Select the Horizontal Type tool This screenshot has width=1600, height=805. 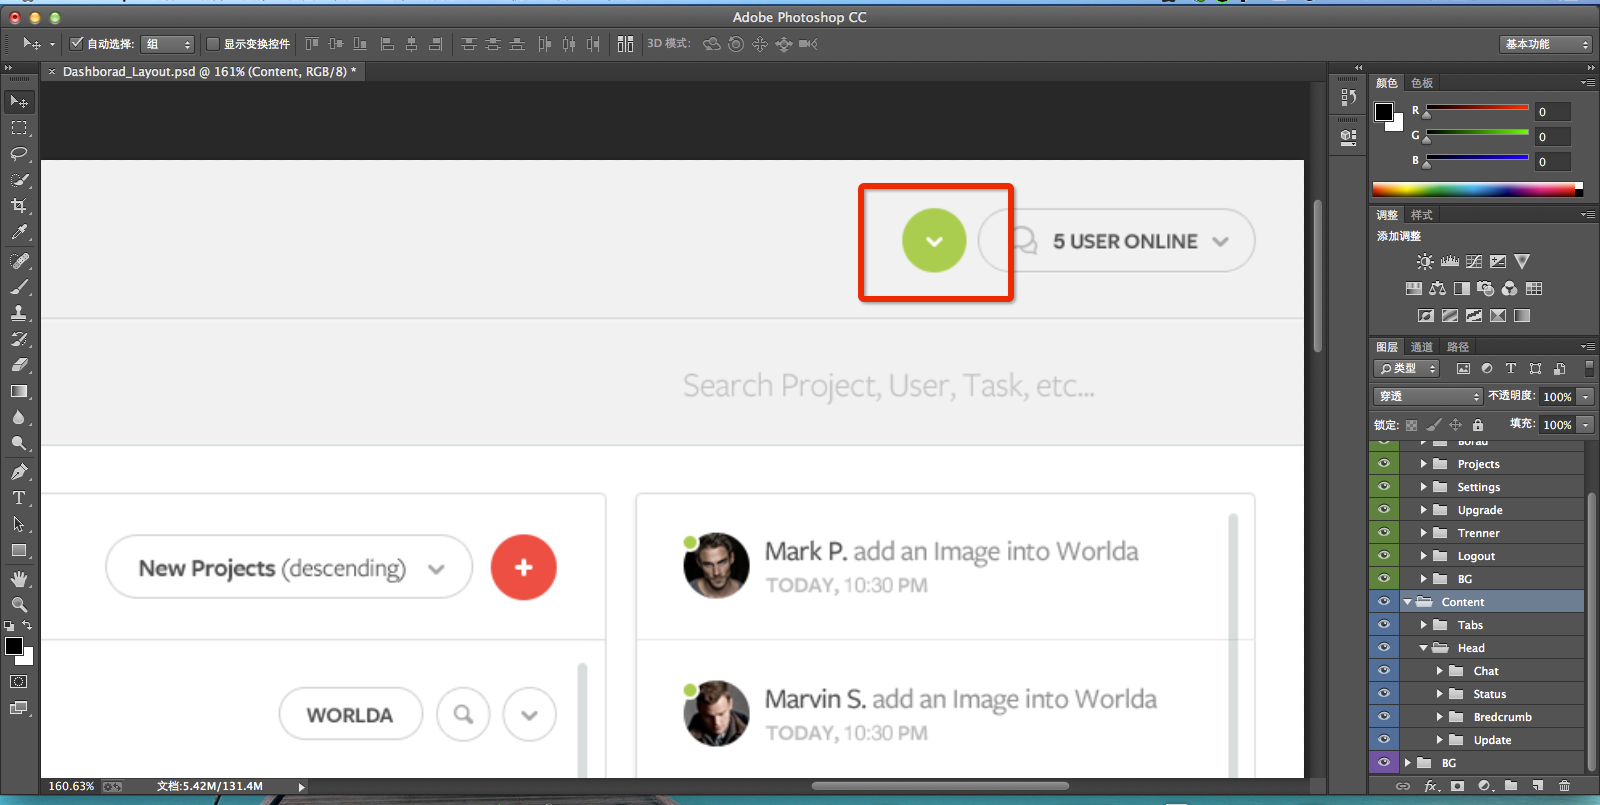(x=19, y=498)
